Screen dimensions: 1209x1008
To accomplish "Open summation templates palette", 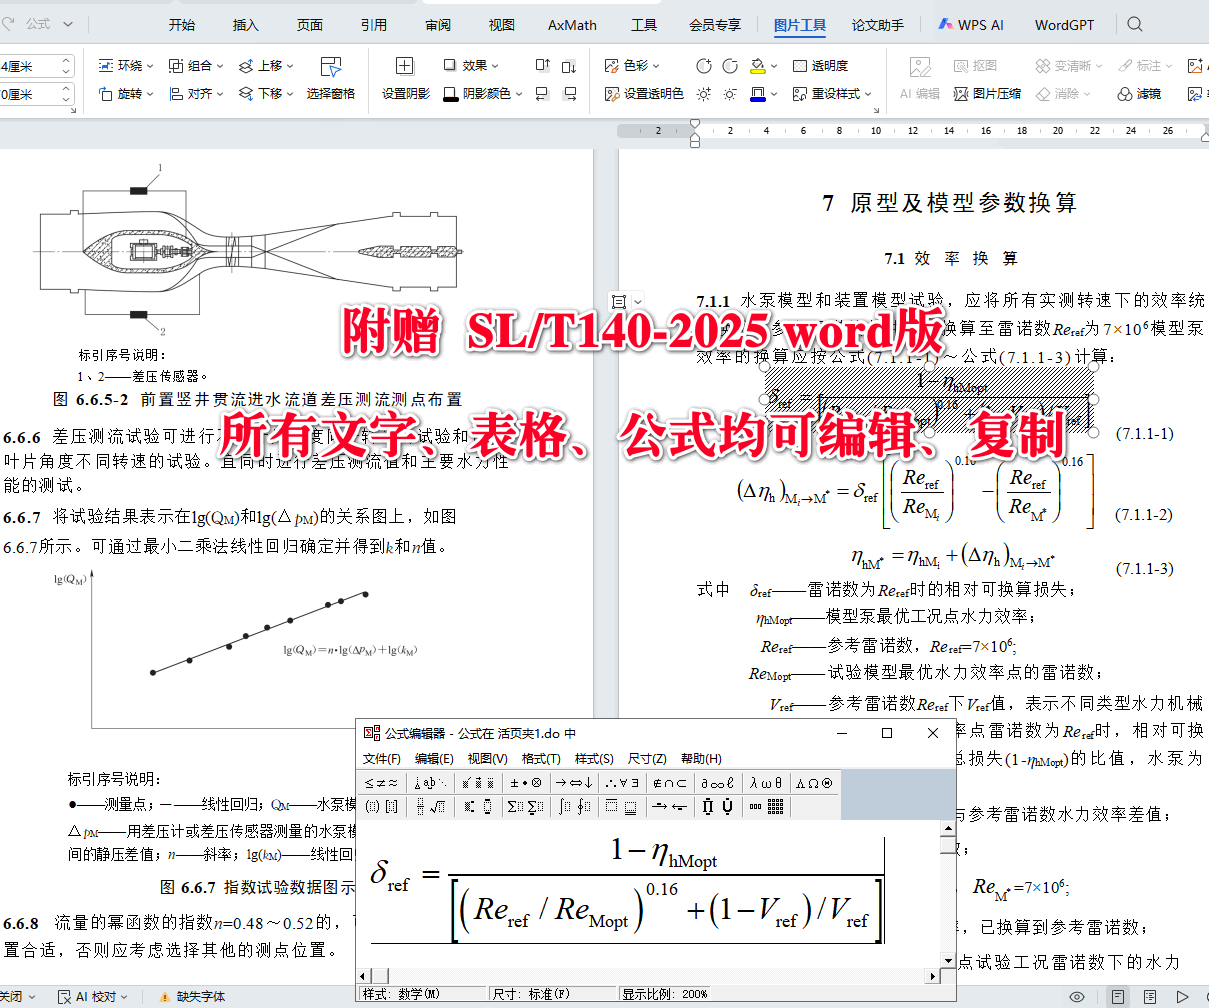I will 525,806.
